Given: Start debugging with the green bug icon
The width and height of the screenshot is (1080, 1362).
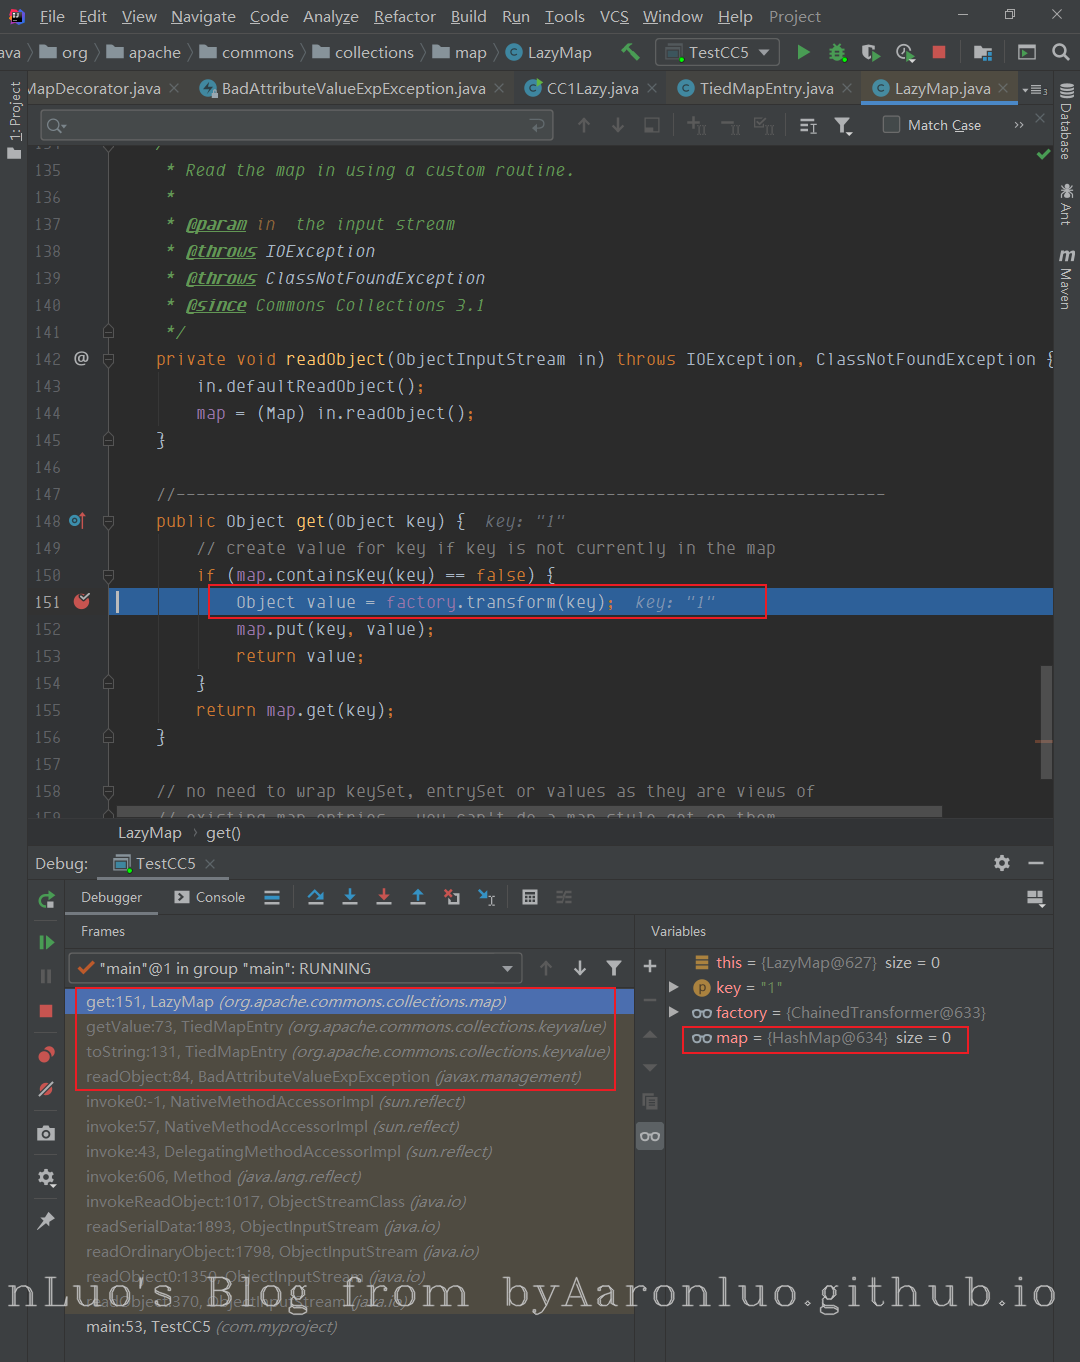Looking at the screenshot, I should [837, 52].
